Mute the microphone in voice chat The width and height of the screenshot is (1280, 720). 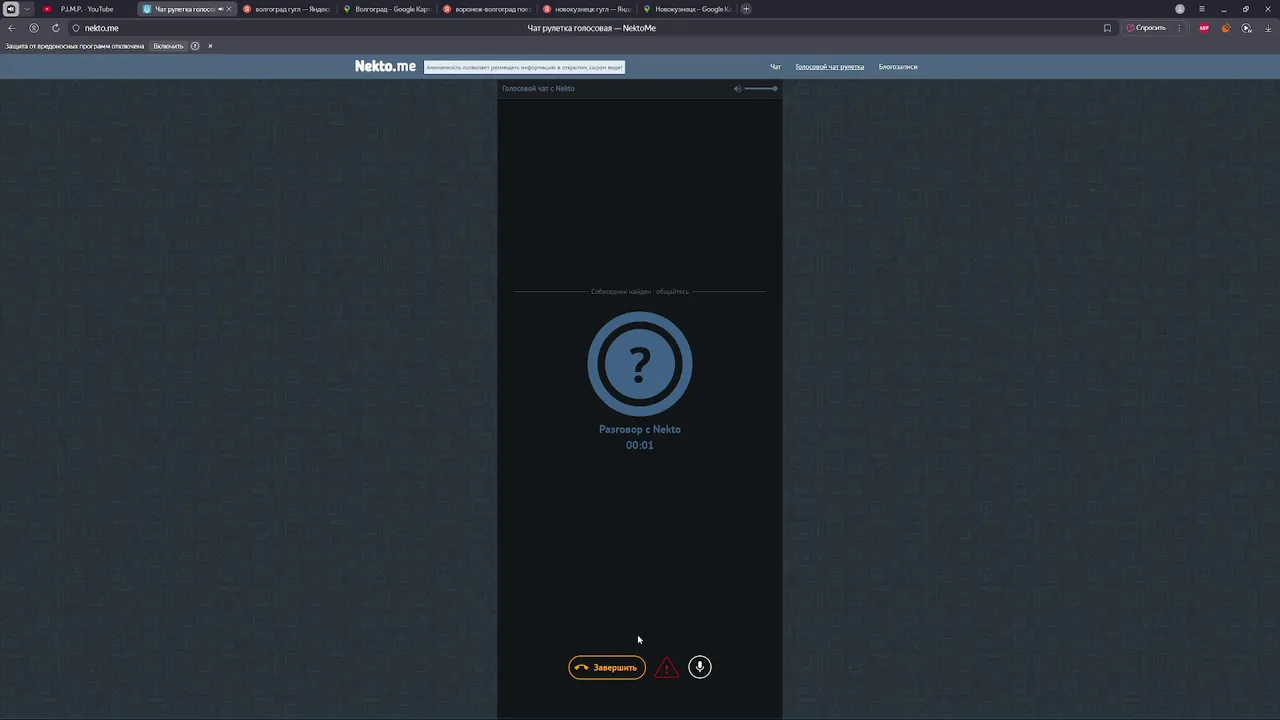700,667
